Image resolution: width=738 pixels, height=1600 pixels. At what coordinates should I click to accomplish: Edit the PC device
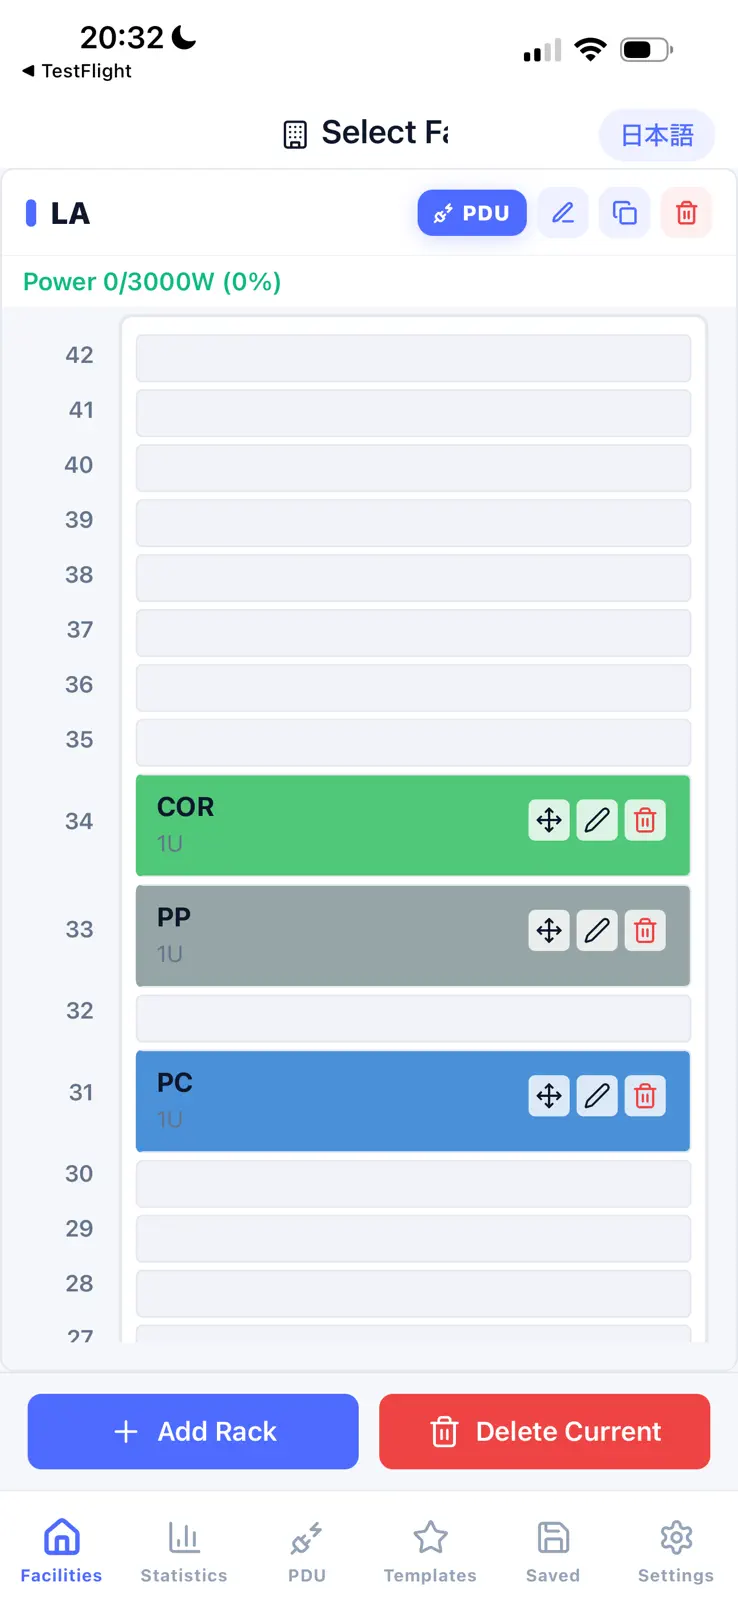[597, 1096]
